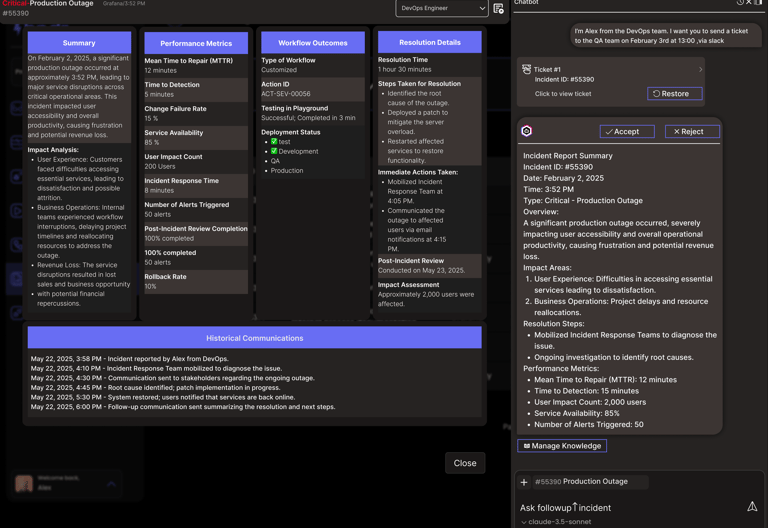Click the 'Change Failure Rate' metric label
The height and width of the screenshot is (528, 768).
coord(175,109)
